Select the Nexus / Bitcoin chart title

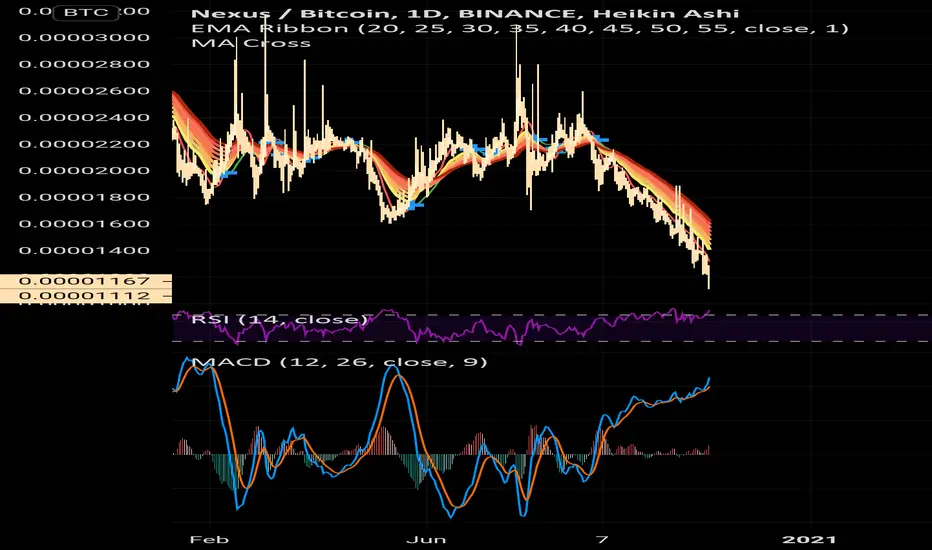(465, 13)
